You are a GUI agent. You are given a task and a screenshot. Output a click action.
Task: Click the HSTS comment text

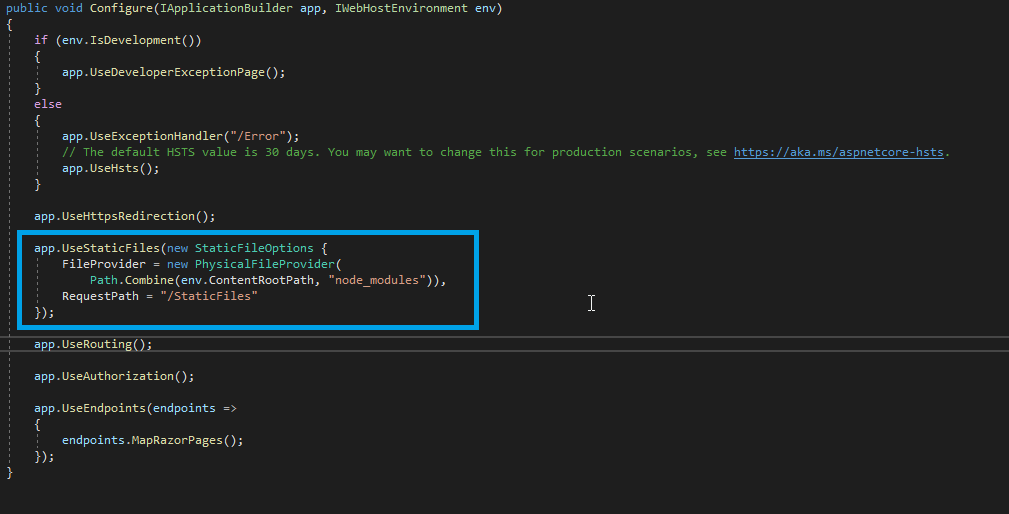tap(394, 152)
